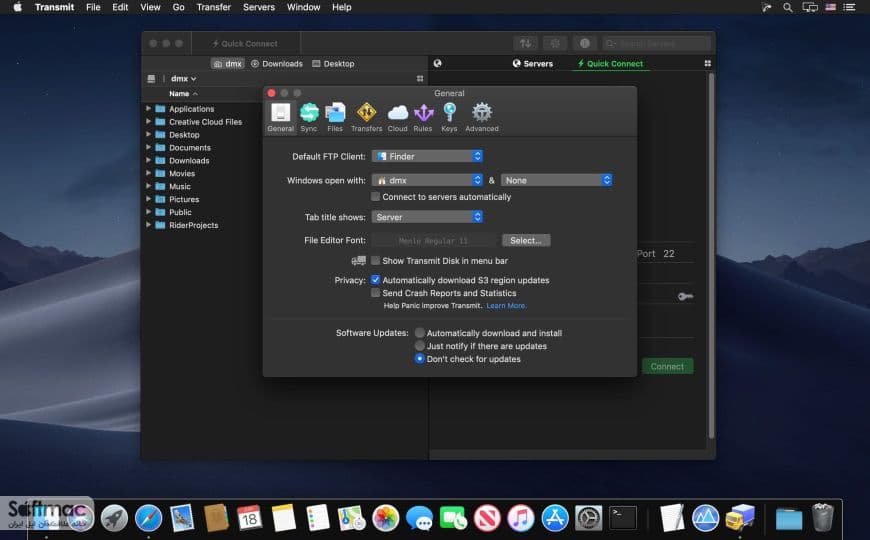This screenshot has width=870, height=540.
Task: Select Automatically download and install updates
Action: point(419,332)
